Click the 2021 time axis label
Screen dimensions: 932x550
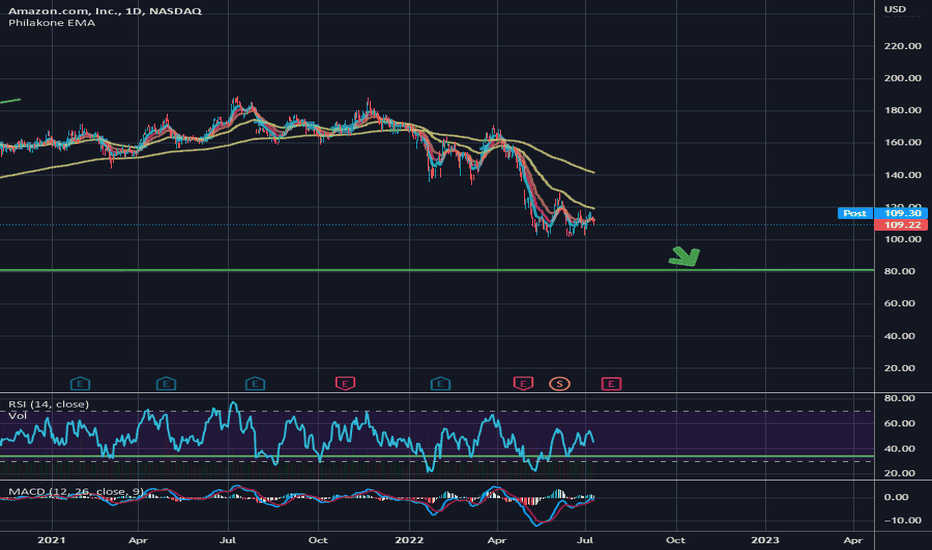[52, 540]
